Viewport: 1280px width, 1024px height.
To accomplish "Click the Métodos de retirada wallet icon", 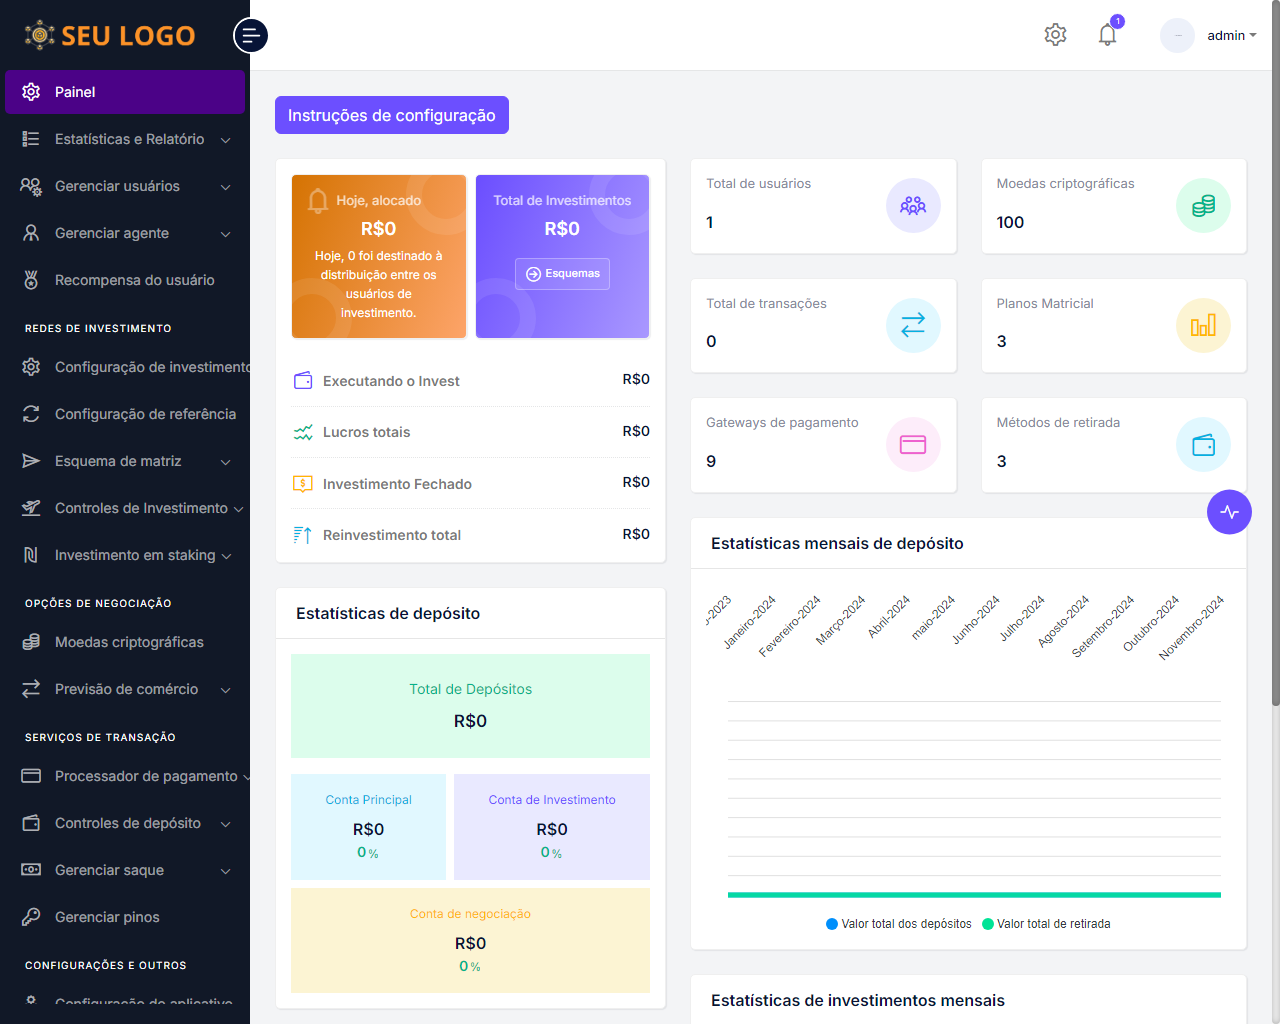I will tap(1203, 445).
